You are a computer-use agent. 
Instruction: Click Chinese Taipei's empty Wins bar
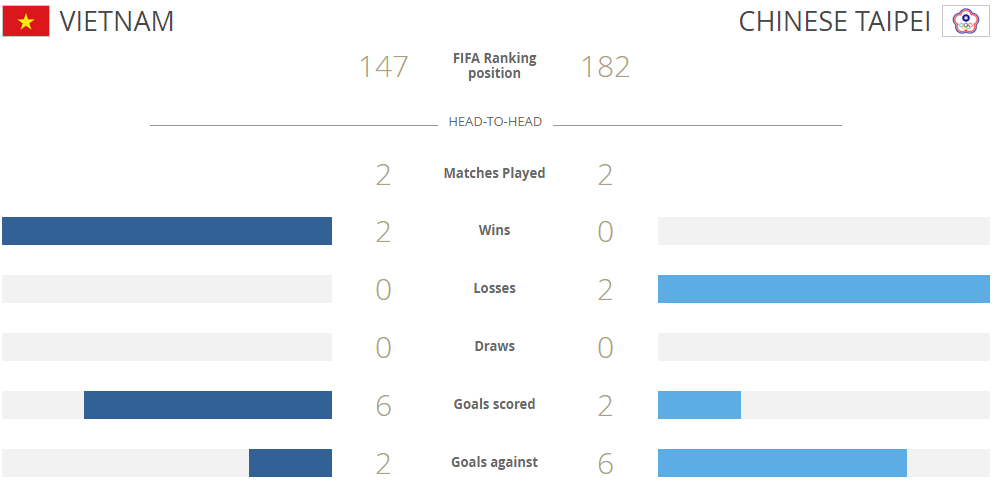823,231
